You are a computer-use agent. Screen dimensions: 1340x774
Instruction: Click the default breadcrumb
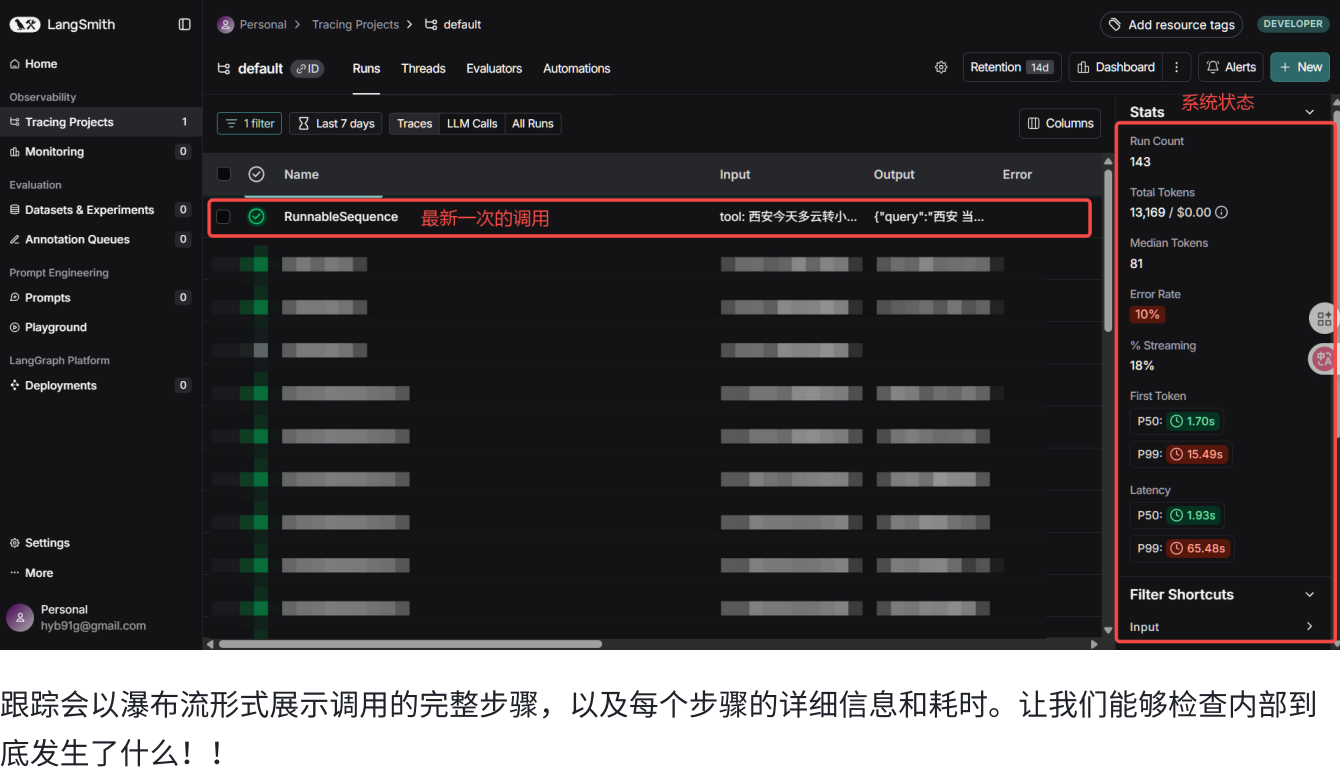point(453,24)
